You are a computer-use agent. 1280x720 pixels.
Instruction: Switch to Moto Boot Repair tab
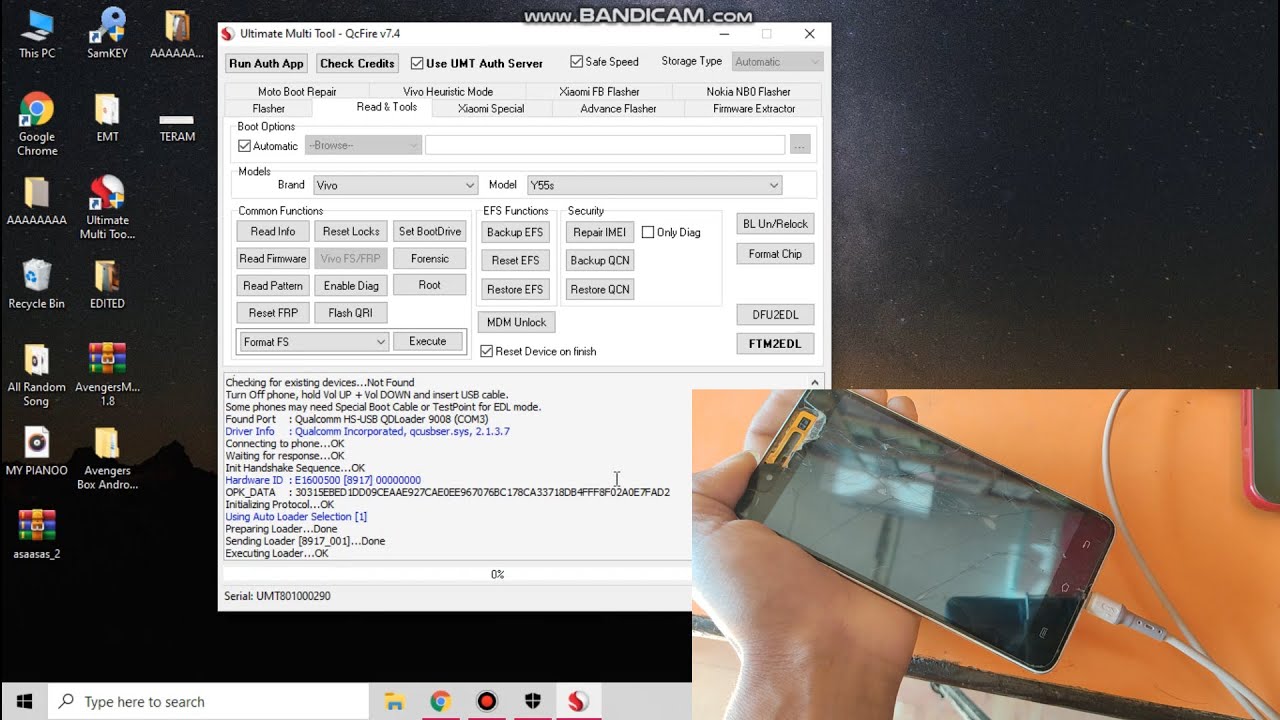pyautogui.click(x=297, y=91)
